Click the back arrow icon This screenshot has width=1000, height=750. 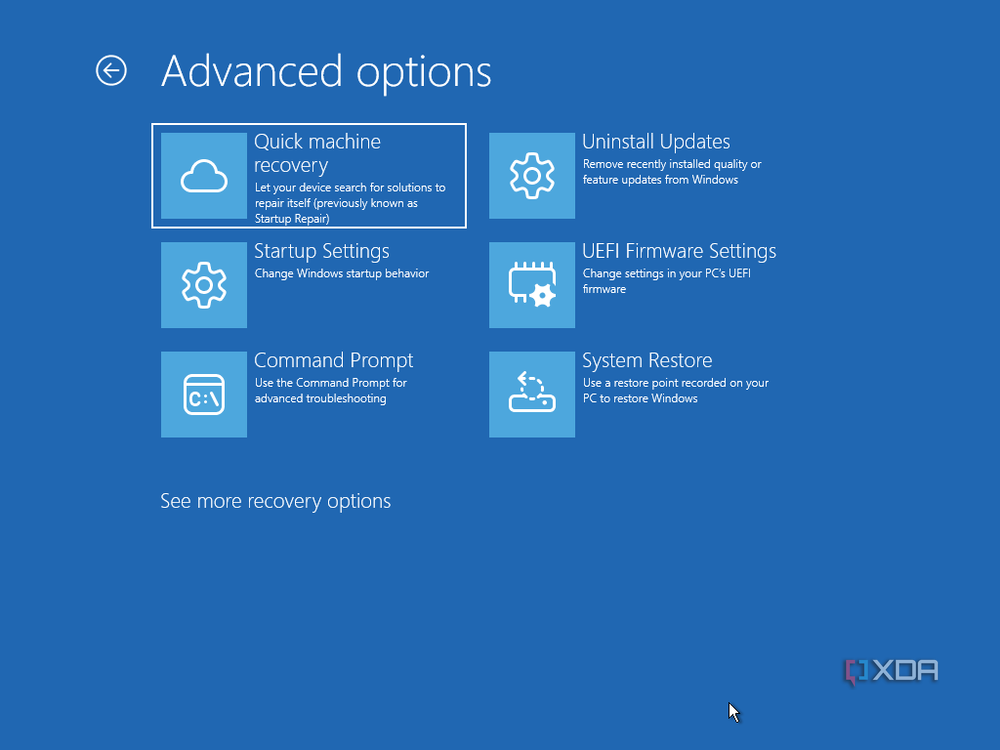click(111, 70)
